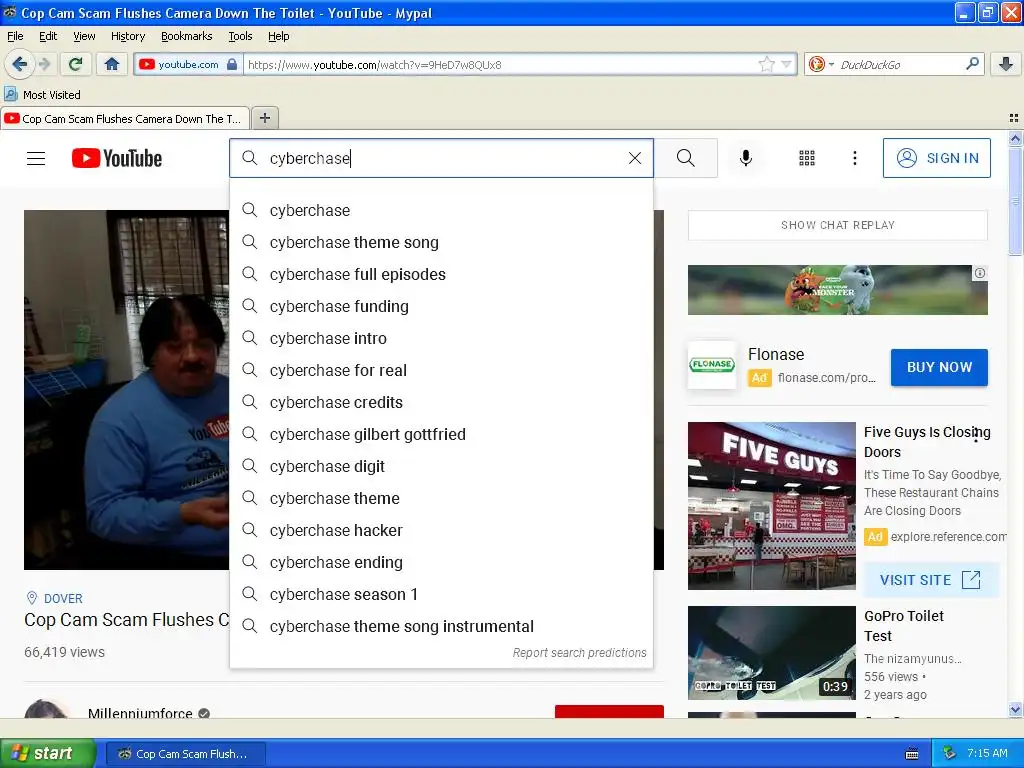This screenshot has width=1024, height=768.
Task: Open the GoPro Toilet Test thumbnail
Action: 771,653
